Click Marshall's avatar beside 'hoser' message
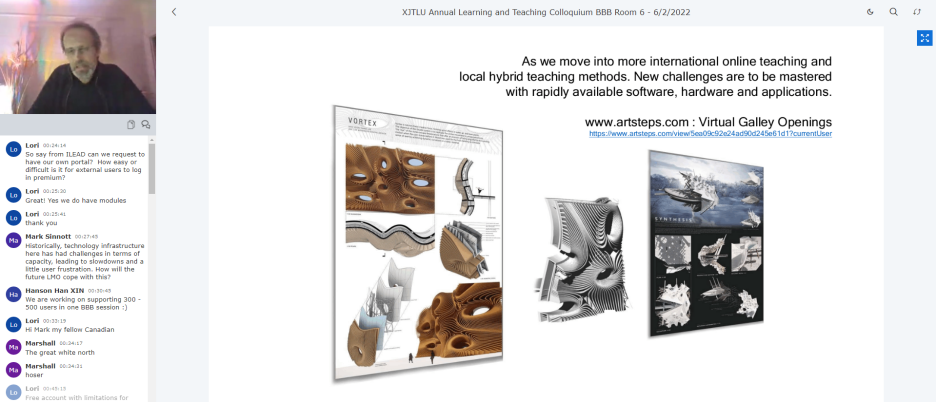 [13, 371]
